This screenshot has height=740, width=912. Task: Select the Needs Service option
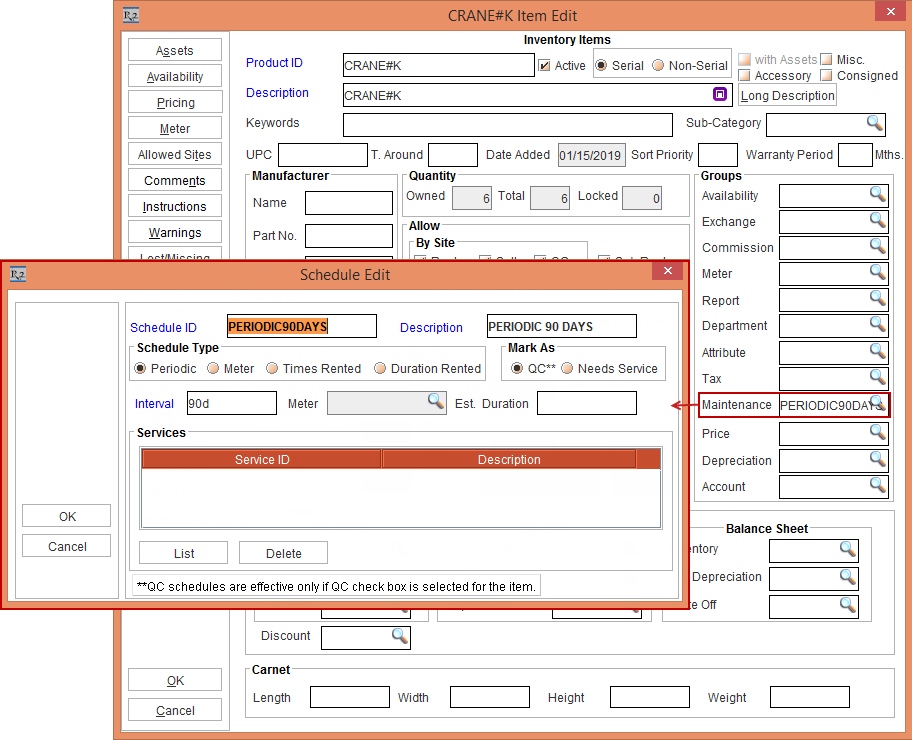pos(568,369)
